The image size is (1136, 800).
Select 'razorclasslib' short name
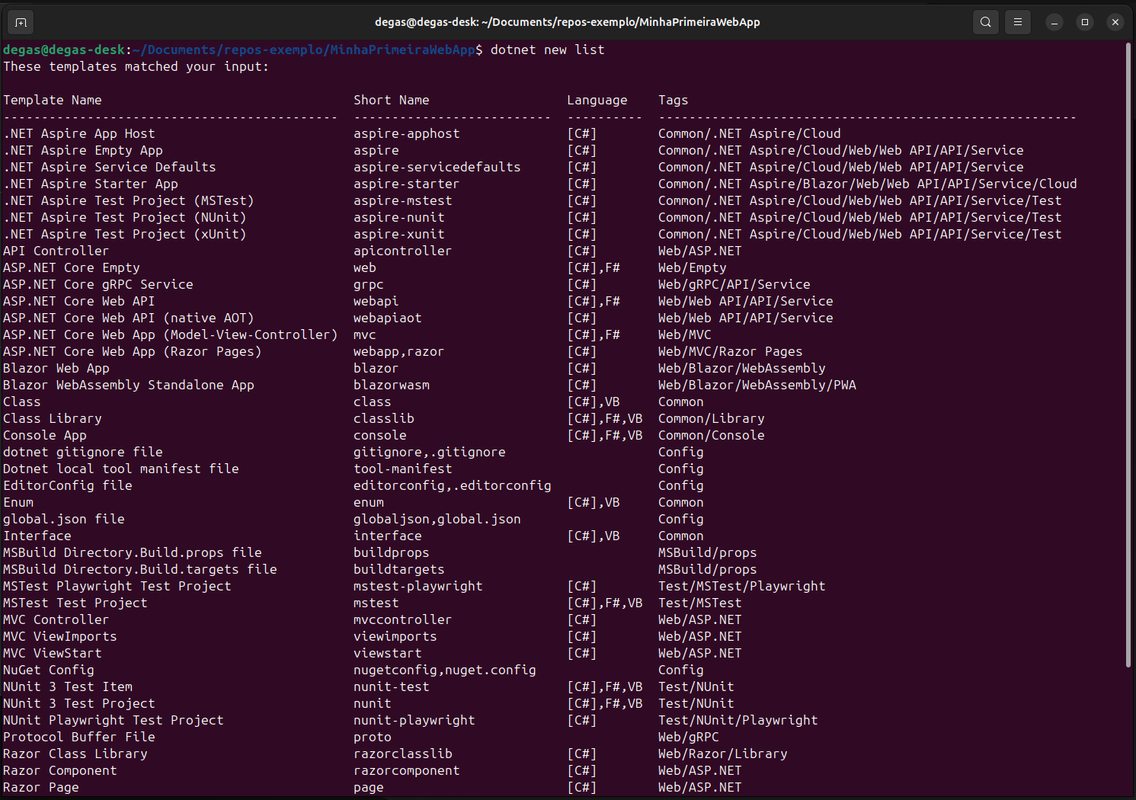(x=403, y=754)
